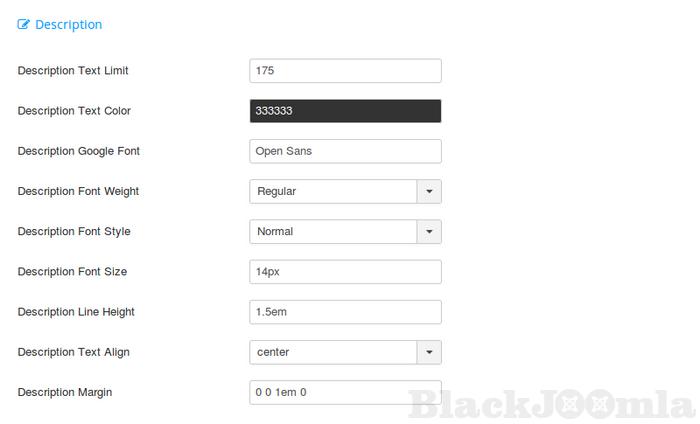Click the Description edit pencil icon
The height and width of the screenshot is (424, 700).
pyautogui.click(x=24, y=25)
